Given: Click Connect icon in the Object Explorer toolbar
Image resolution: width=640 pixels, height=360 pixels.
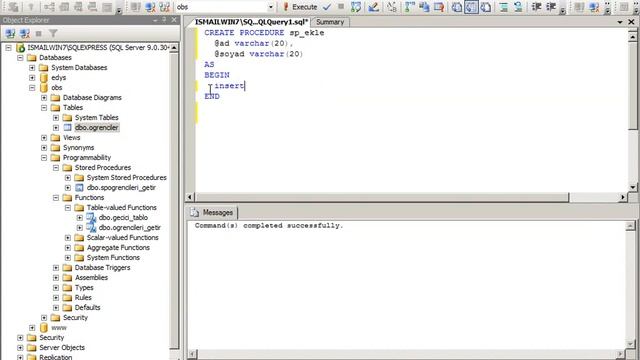Looking at the screenshot, I should click(10, 33).
